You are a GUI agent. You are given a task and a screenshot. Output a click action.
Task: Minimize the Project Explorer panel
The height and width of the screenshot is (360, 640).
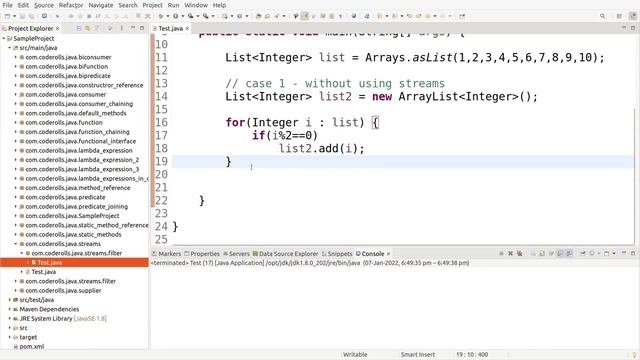click(133, 28)
